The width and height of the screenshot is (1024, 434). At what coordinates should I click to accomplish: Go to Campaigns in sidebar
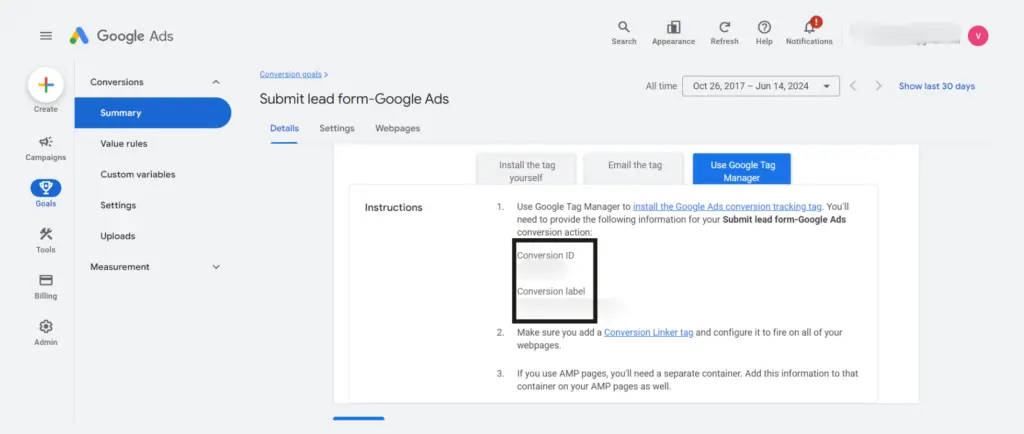[46, 148]
